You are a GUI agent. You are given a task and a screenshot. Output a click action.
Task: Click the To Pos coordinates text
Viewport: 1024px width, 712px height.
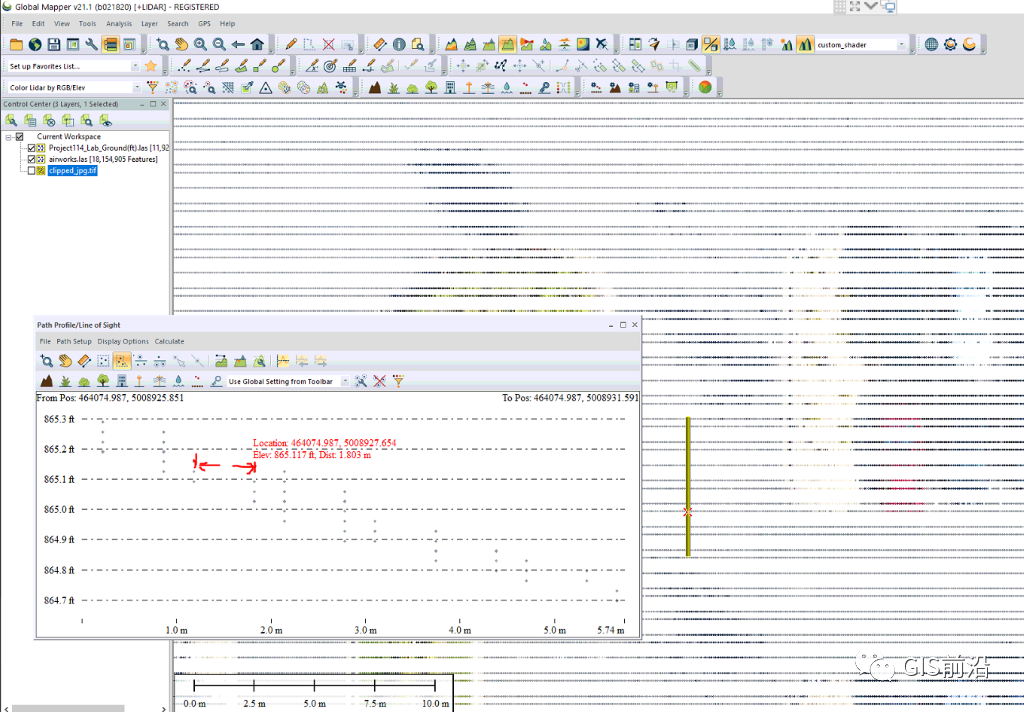(x=570, y=398)
